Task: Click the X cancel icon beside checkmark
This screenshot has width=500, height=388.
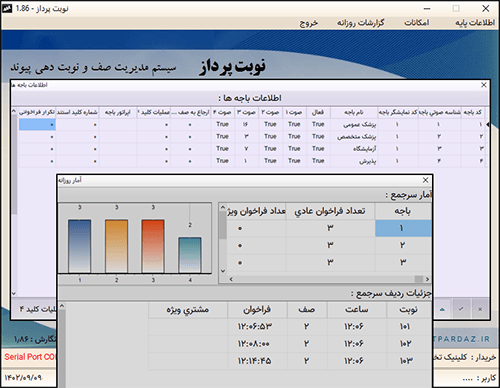Action: pyautogui.click(x=480, y=309)
